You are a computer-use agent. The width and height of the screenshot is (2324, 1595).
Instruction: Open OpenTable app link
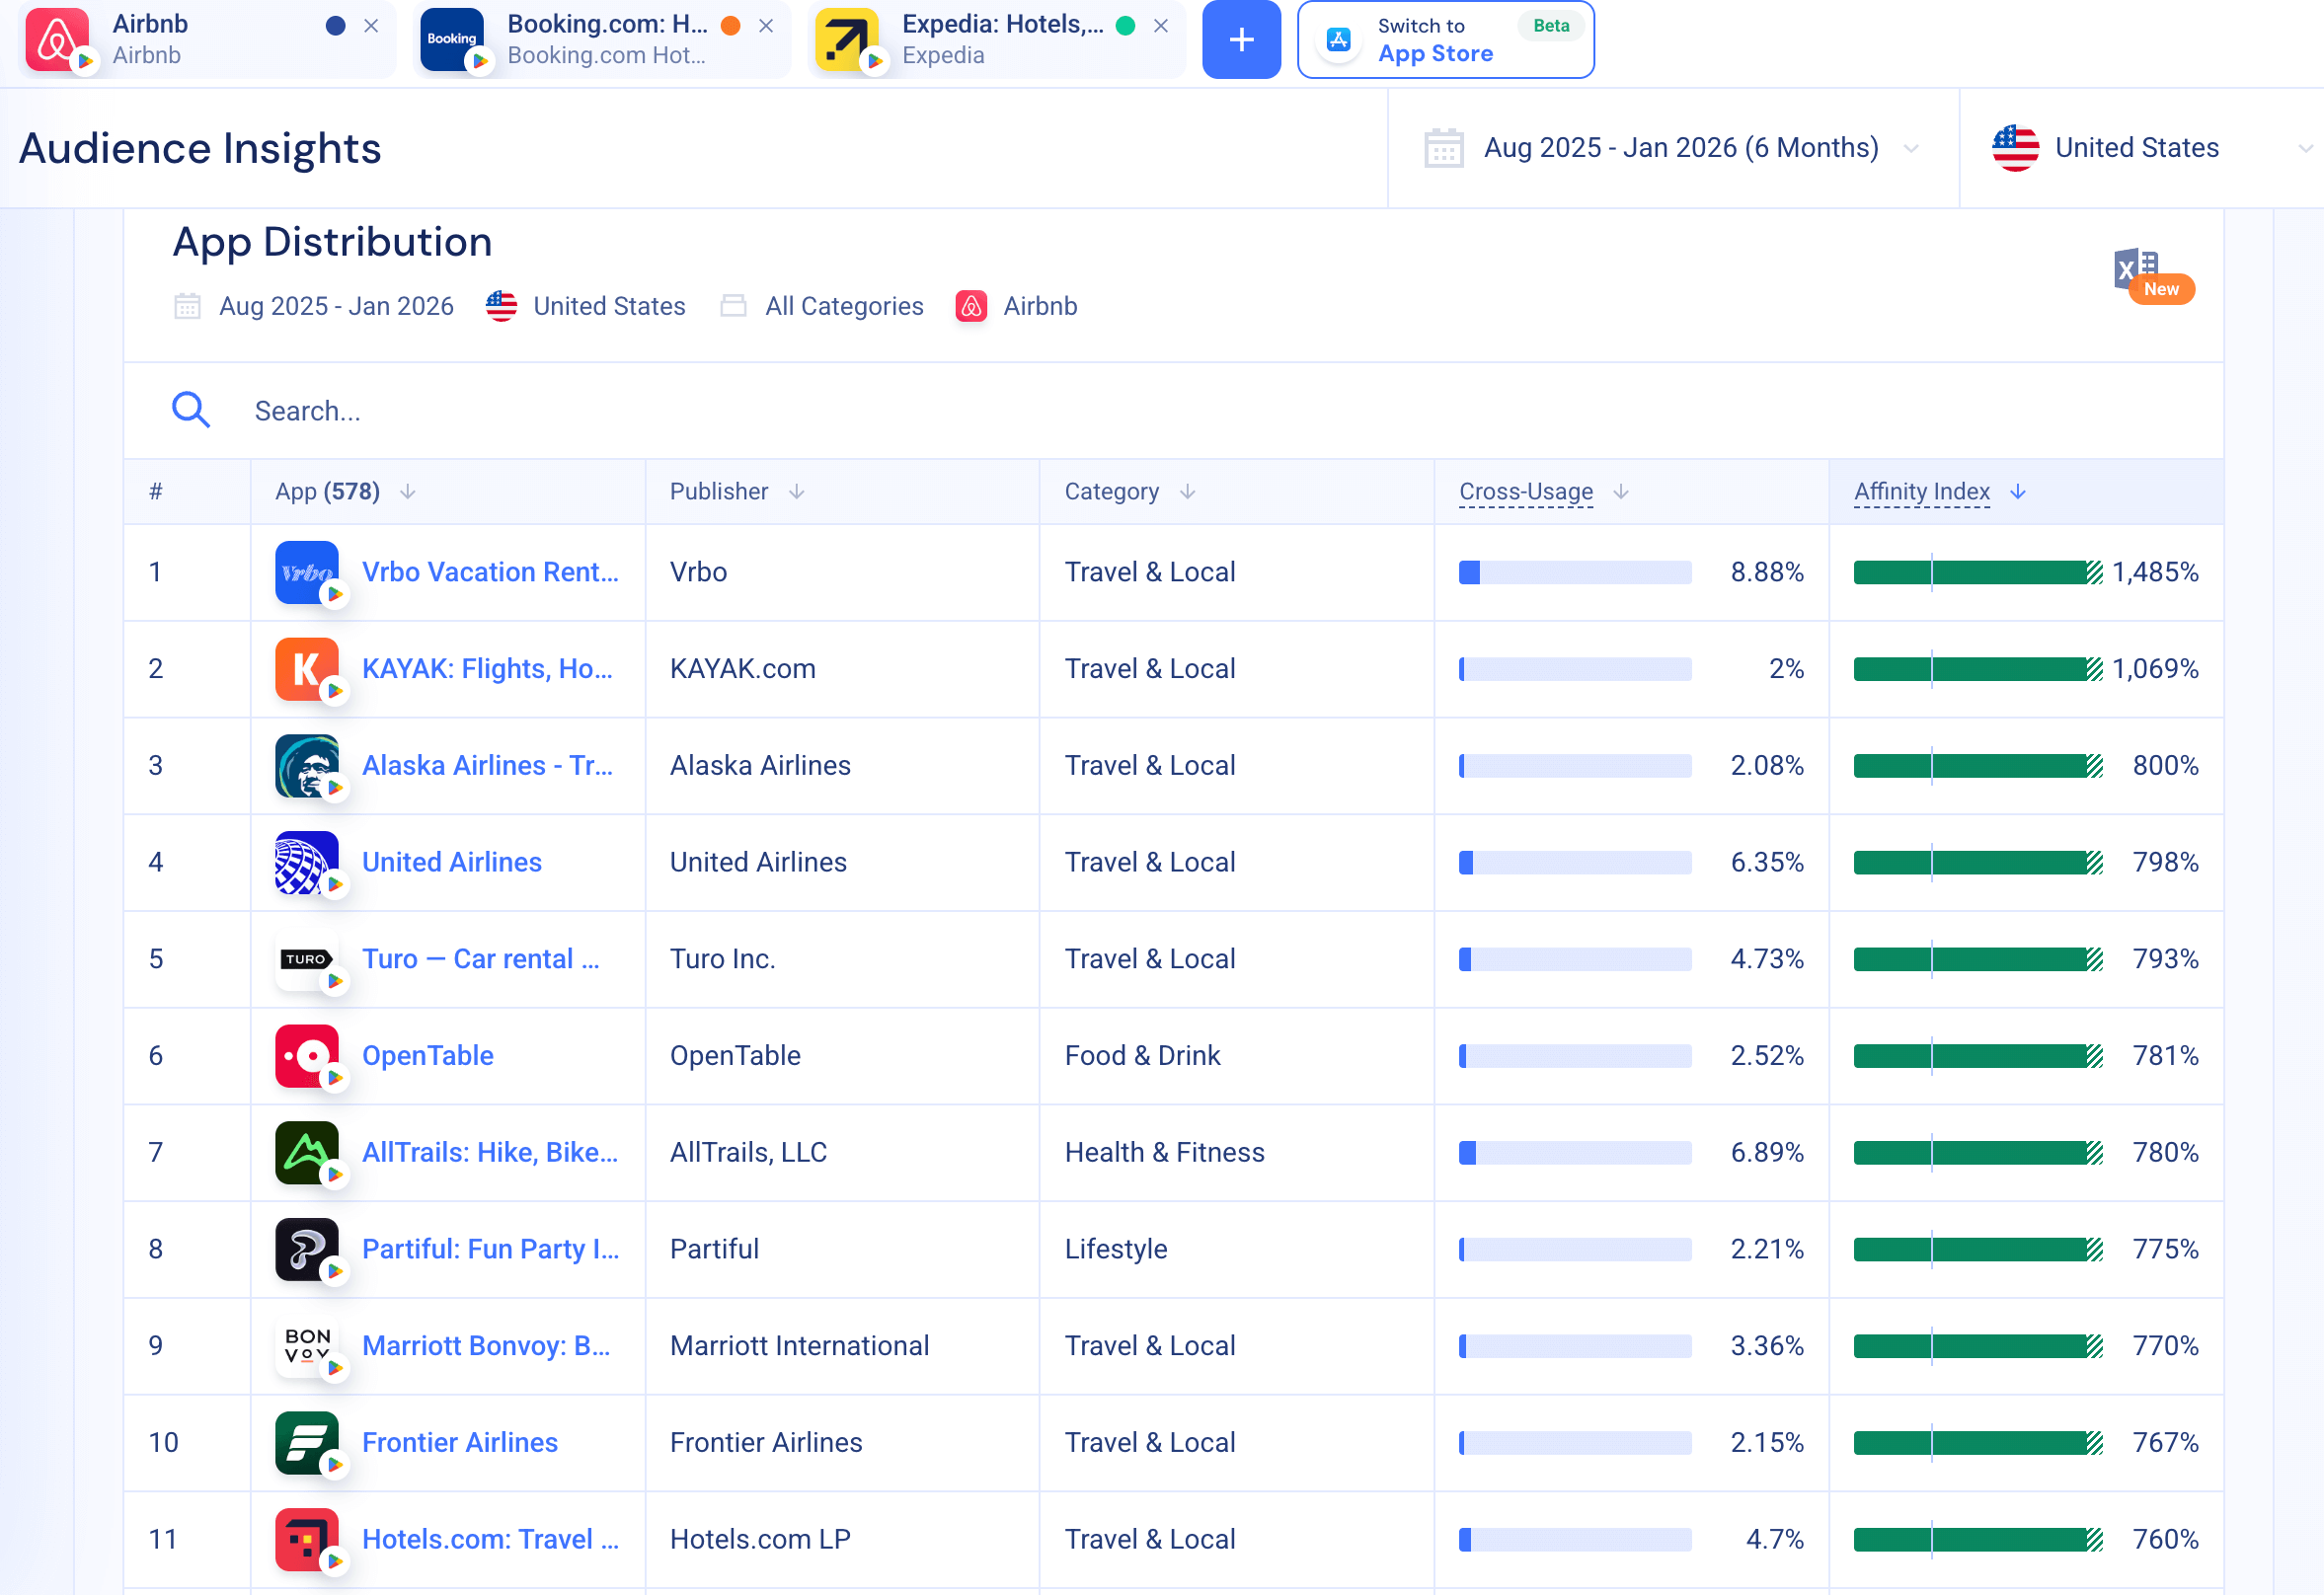tap(427, 1056)
